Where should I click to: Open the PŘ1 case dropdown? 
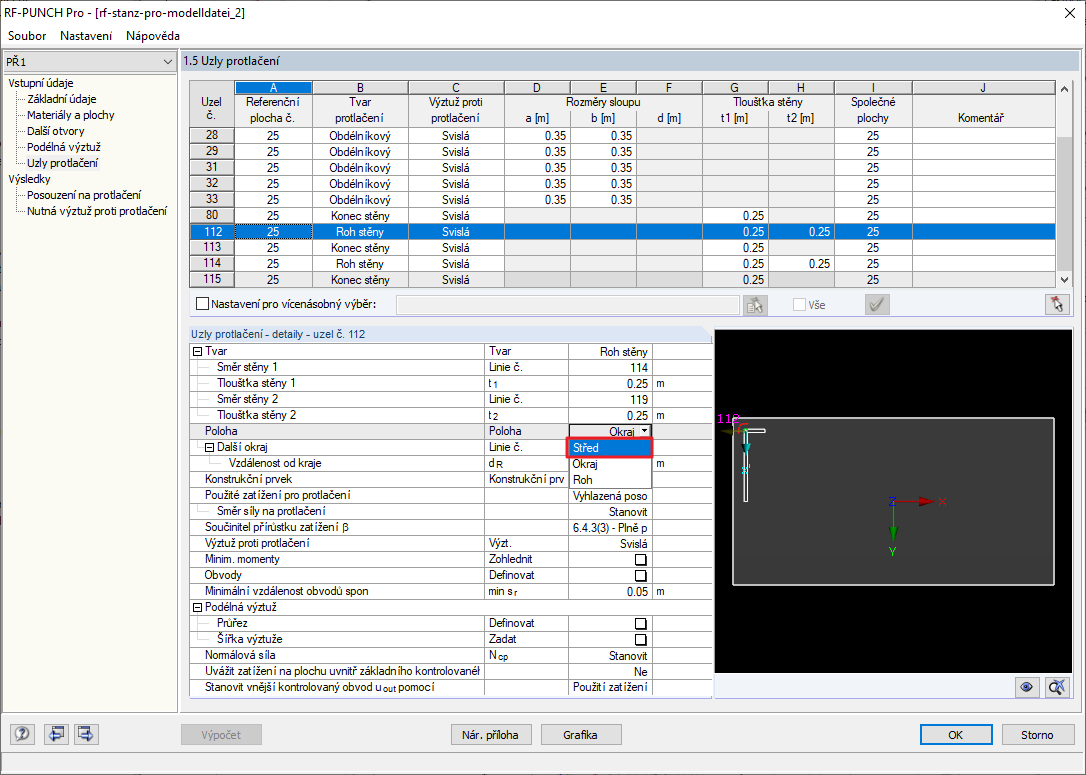167,62
